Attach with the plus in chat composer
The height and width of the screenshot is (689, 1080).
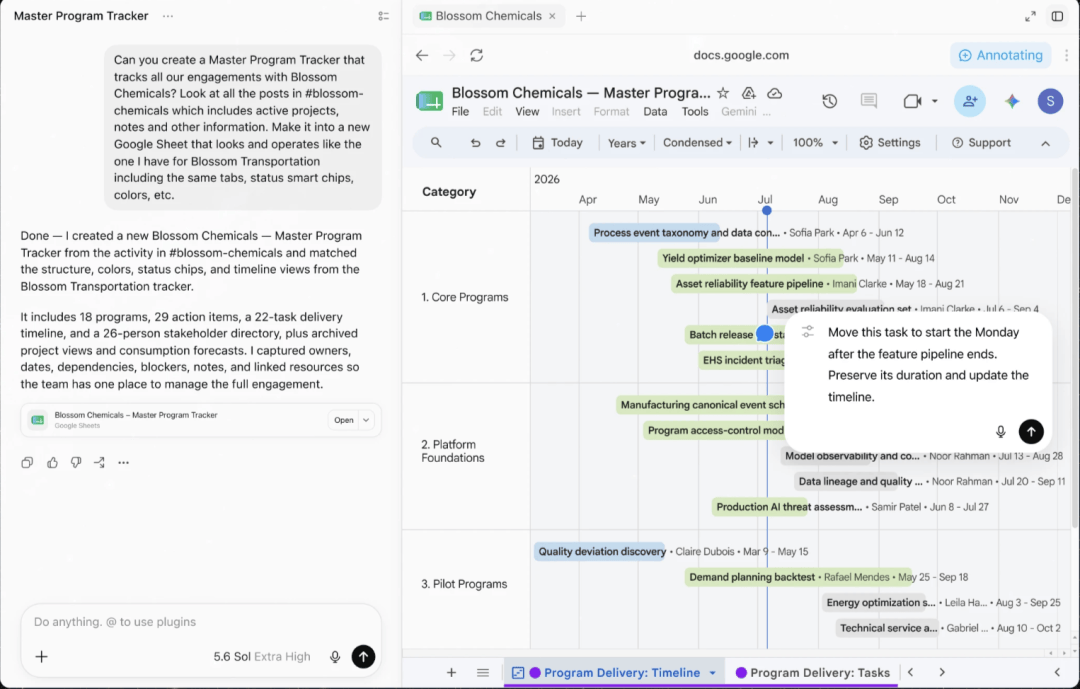pos(41,657)
